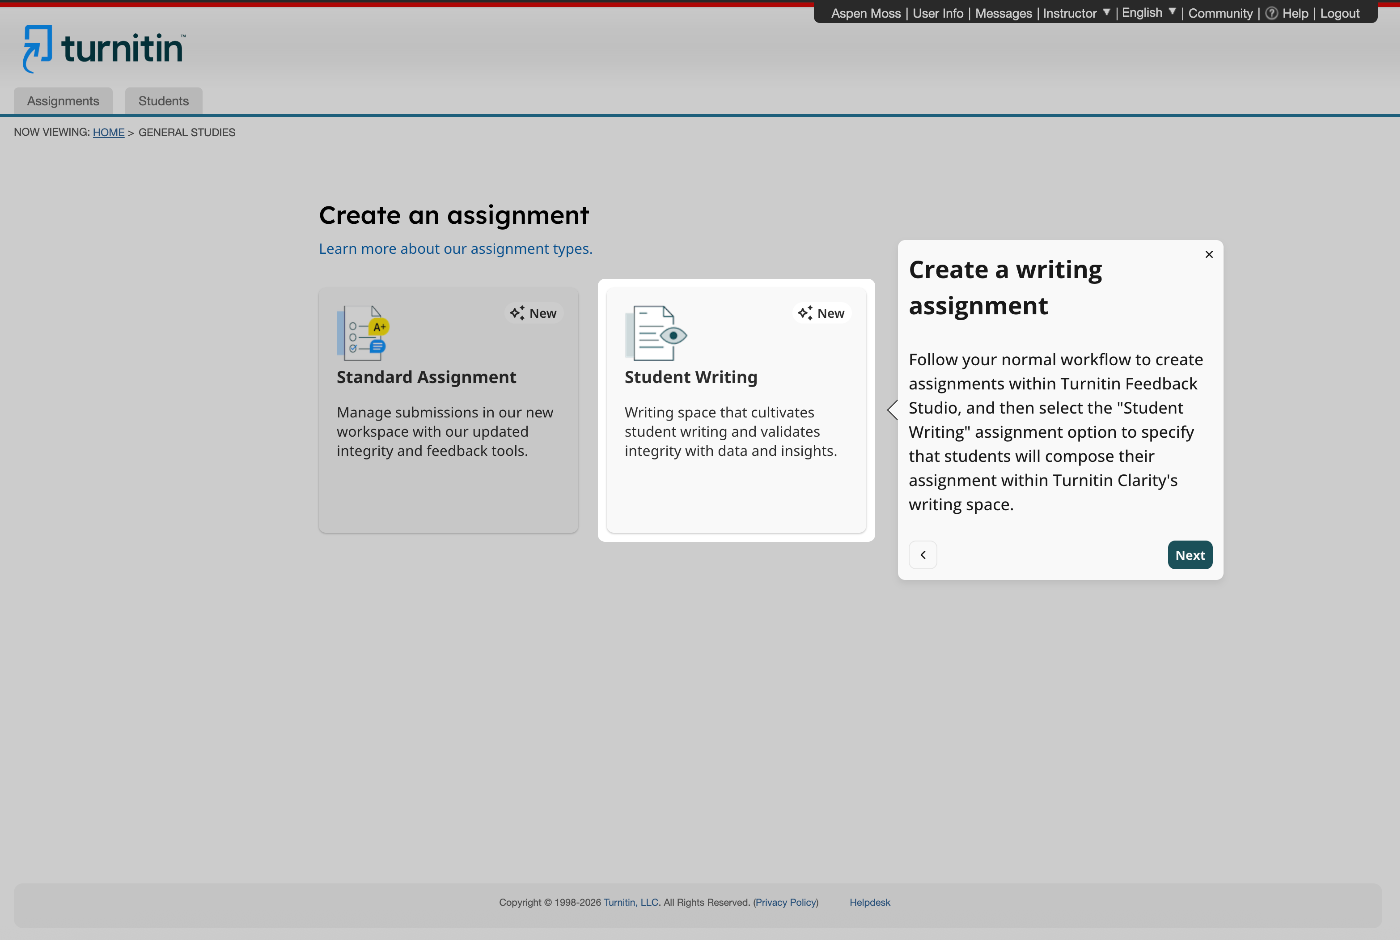This screenshot has height=940, width=1400.
Task: Log out using the Logout link
Action: 1340,13
